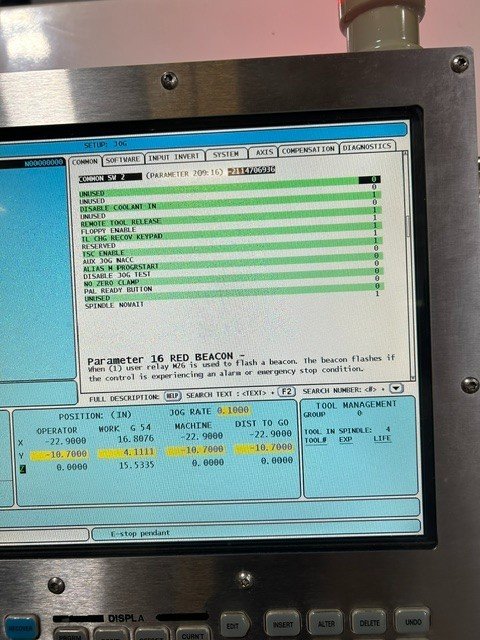The image size is (480, 640).
Task: Click the (PARAMETER 209:16) label
Action: [x=184, y=173]
